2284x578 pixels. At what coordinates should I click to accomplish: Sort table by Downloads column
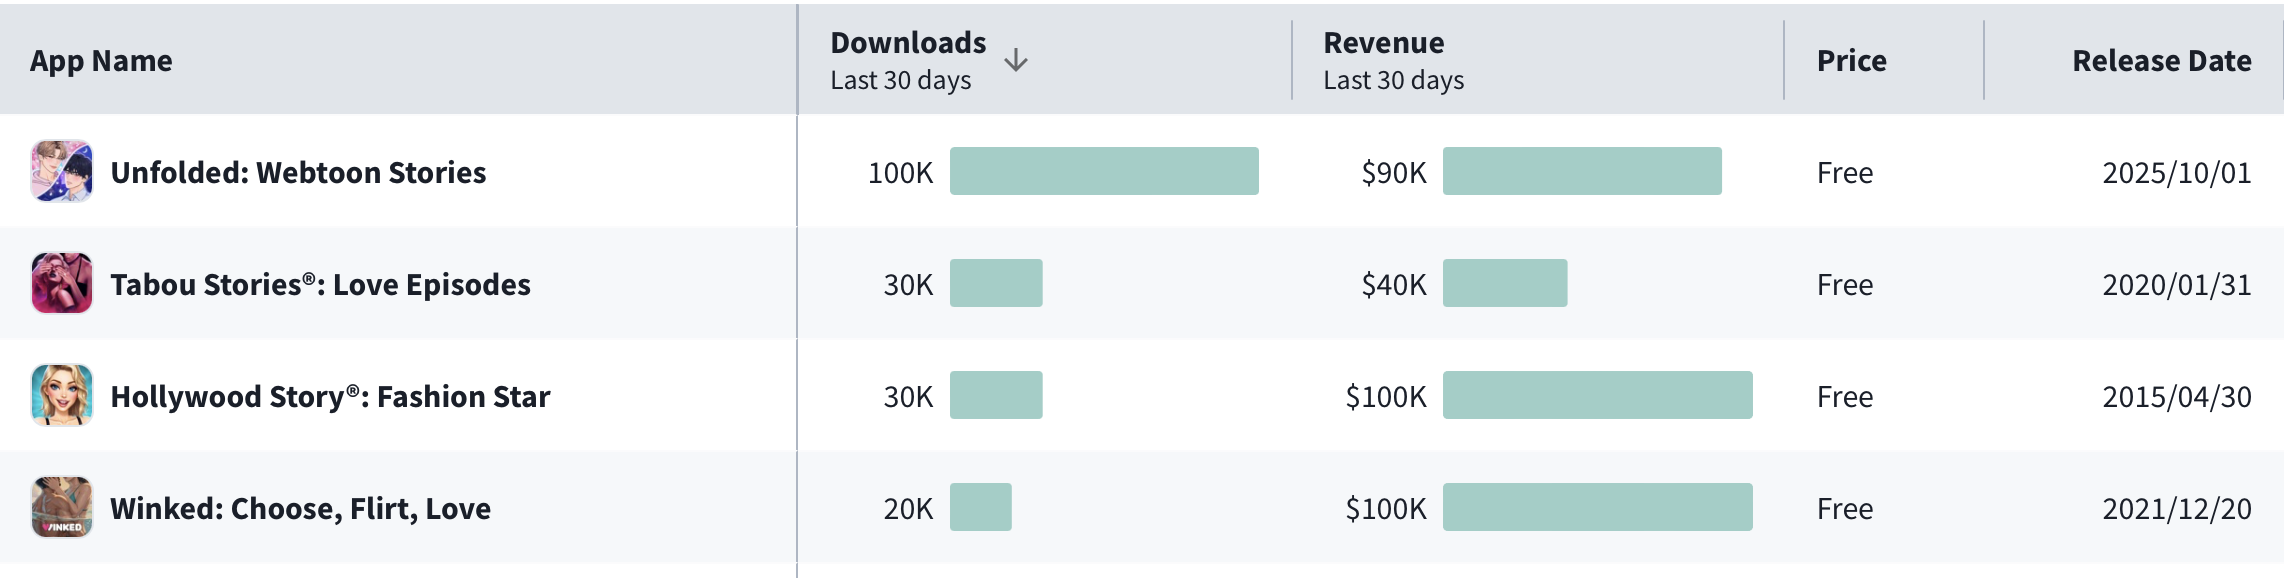click(x=908, y=43)
